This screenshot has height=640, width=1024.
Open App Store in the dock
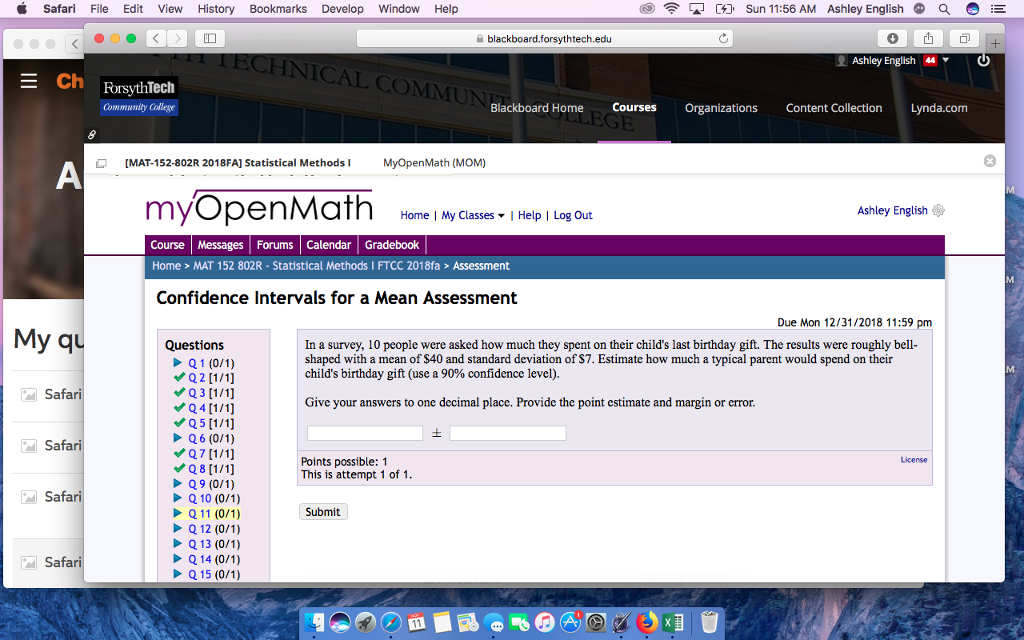click(x=570, y=622)
